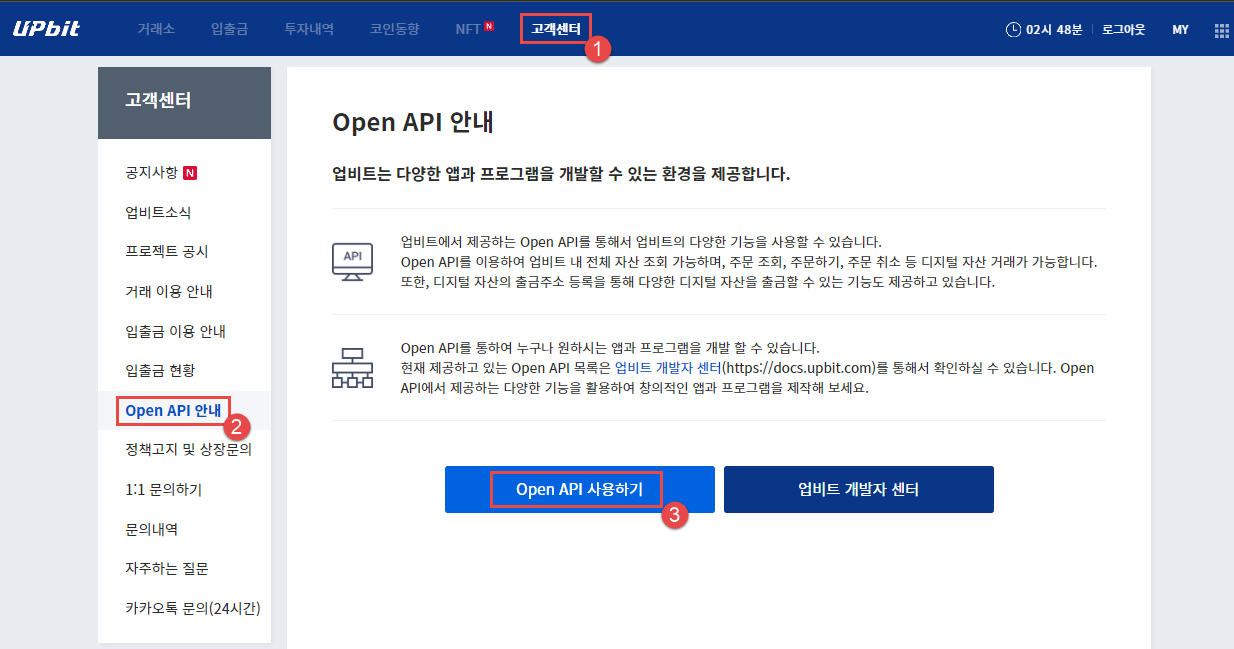1234x649 pixels.
Task: Follow the 업비트 개발자 센터 inline link
Action: (x=668, y=368)
